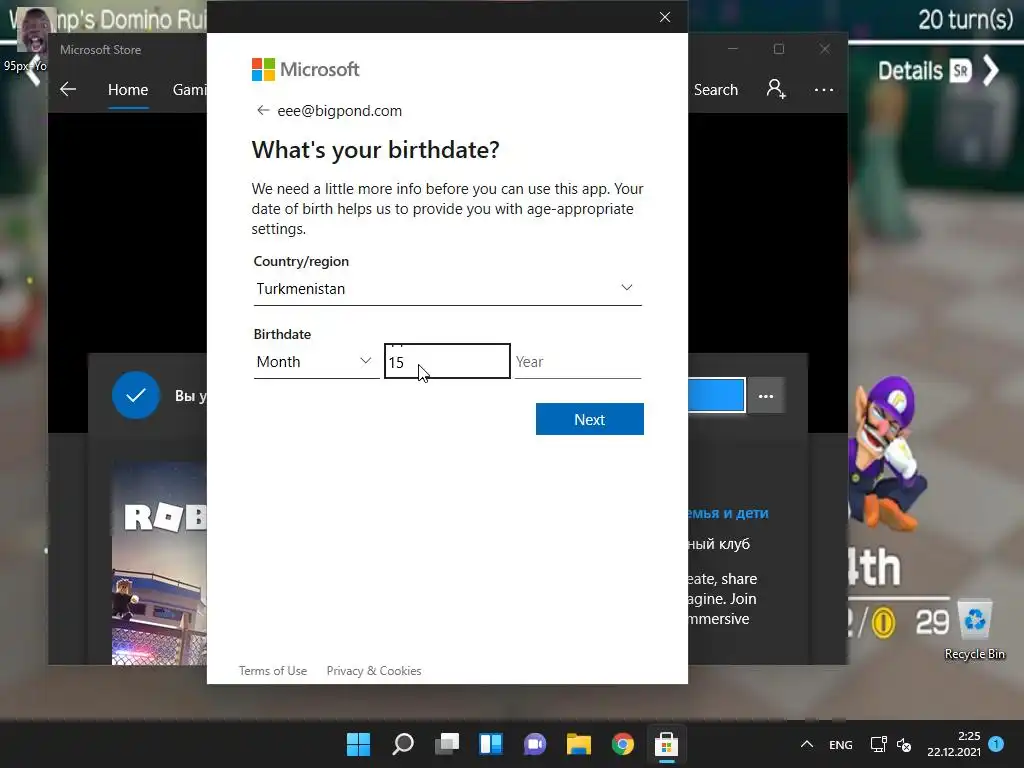Click the Year input field
The height and width of the screenshot is (768, 1024).
coord(577,361)
